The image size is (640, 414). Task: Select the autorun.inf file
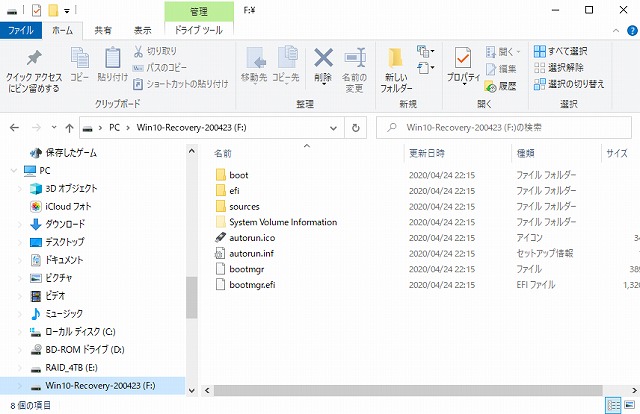point(244,254)
